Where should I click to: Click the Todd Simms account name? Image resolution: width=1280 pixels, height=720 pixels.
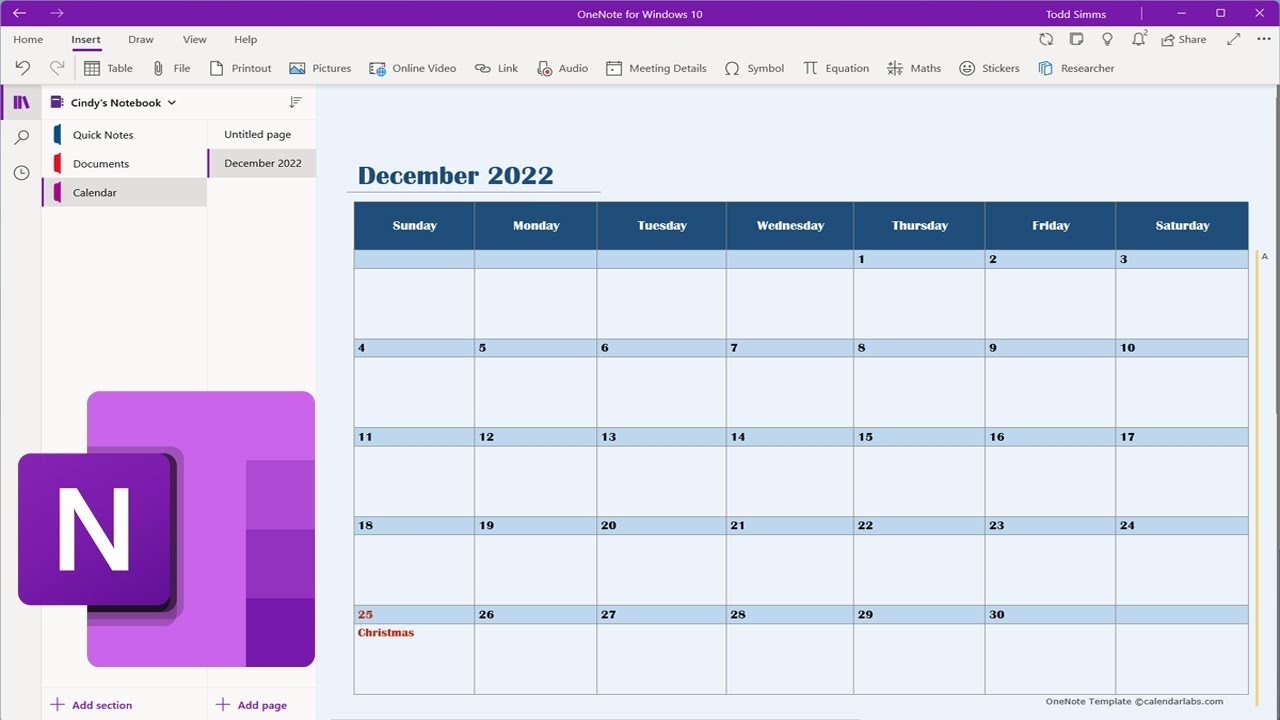1076,14
